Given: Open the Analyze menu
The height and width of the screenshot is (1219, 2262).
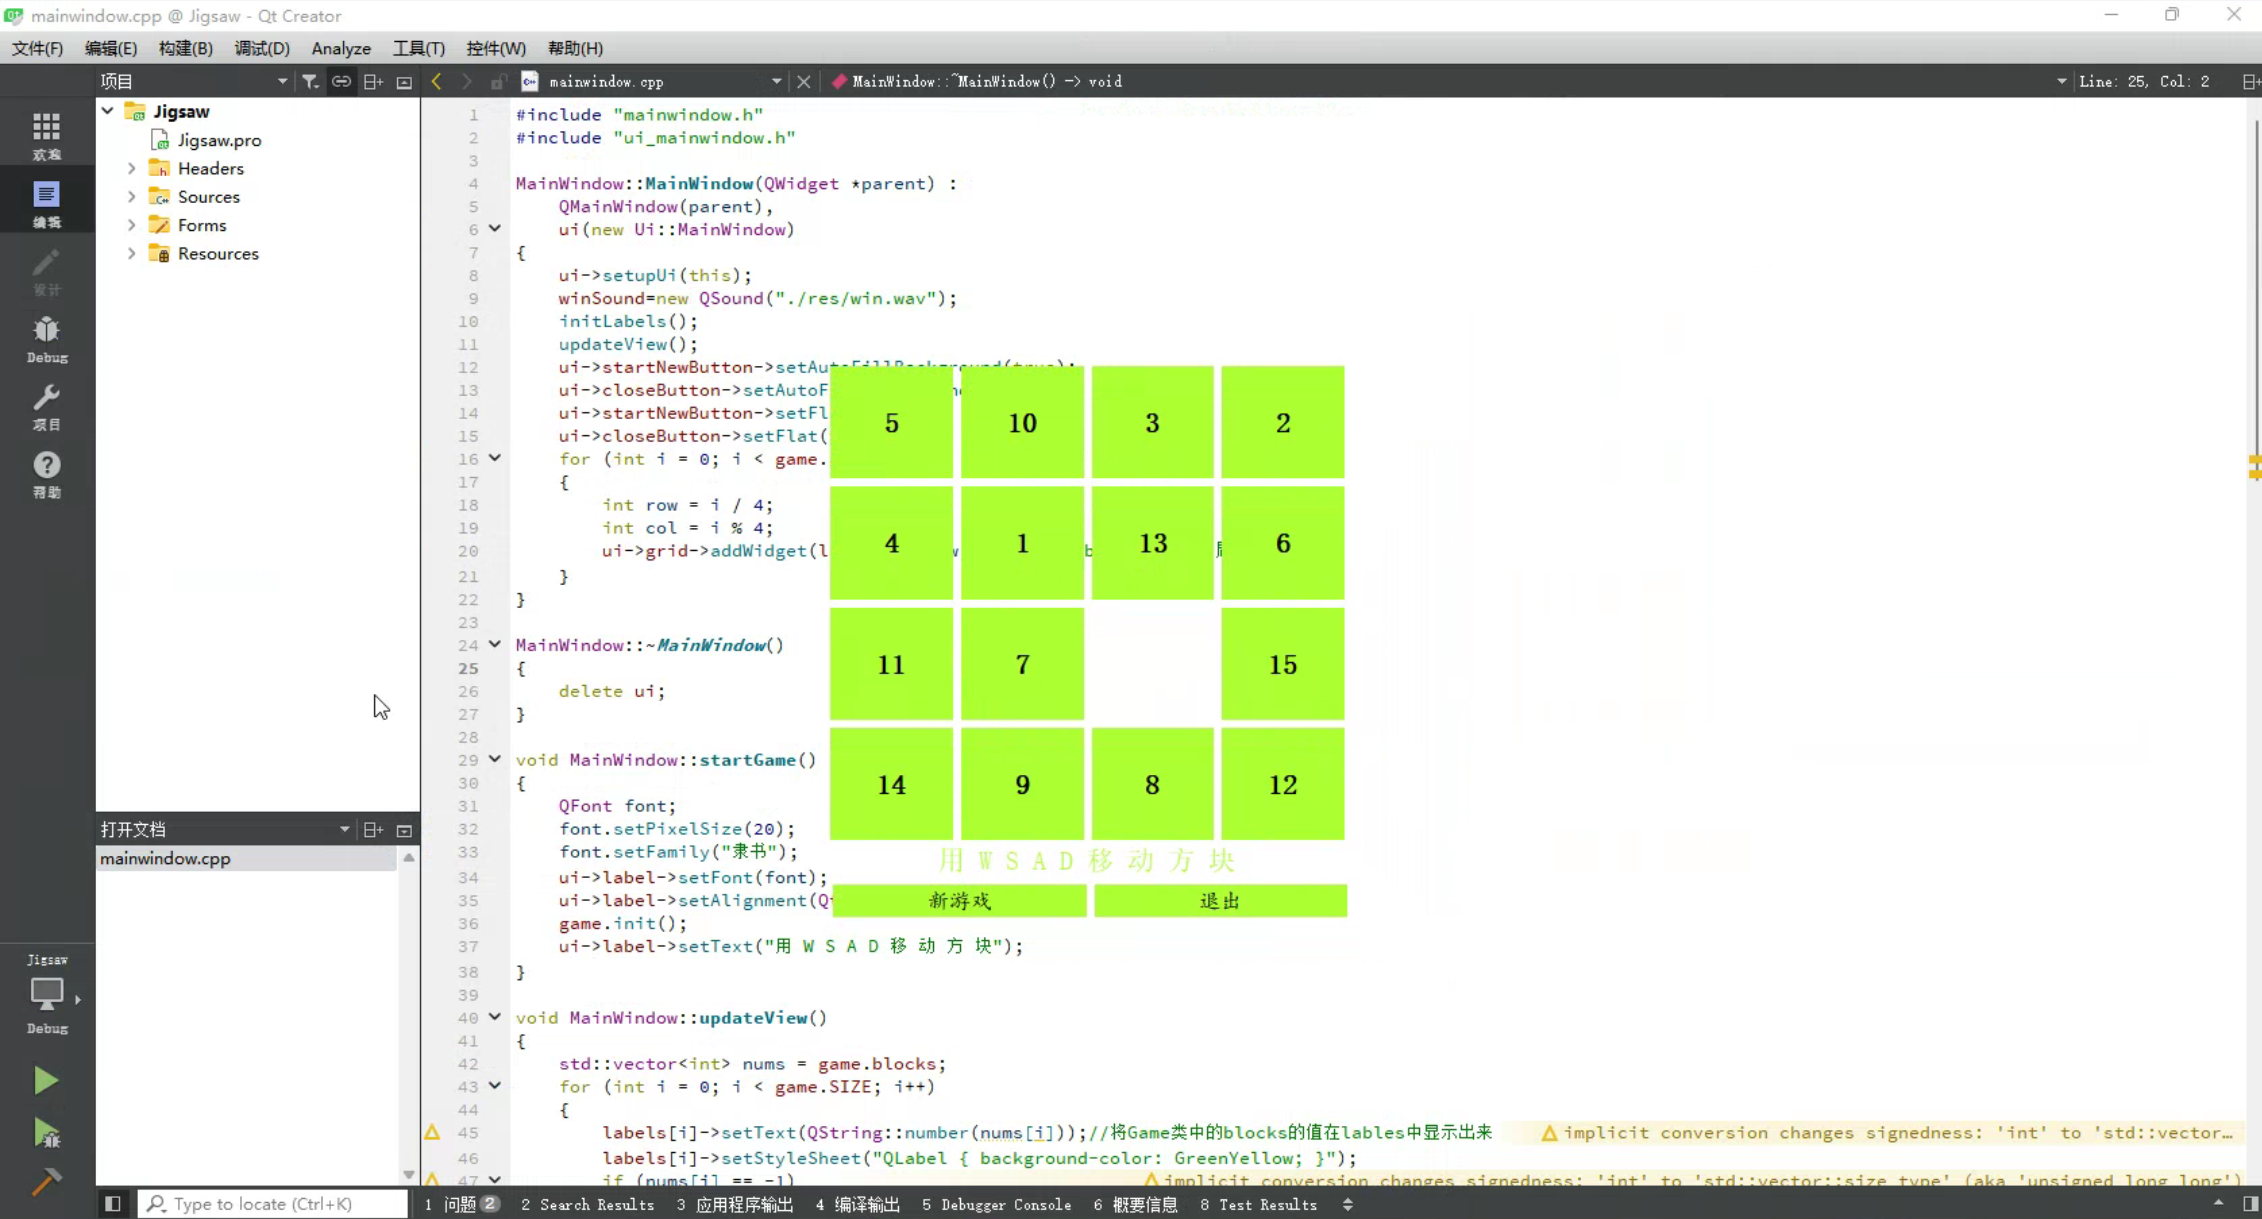Looking at the screenshot, I should point(340,48).
